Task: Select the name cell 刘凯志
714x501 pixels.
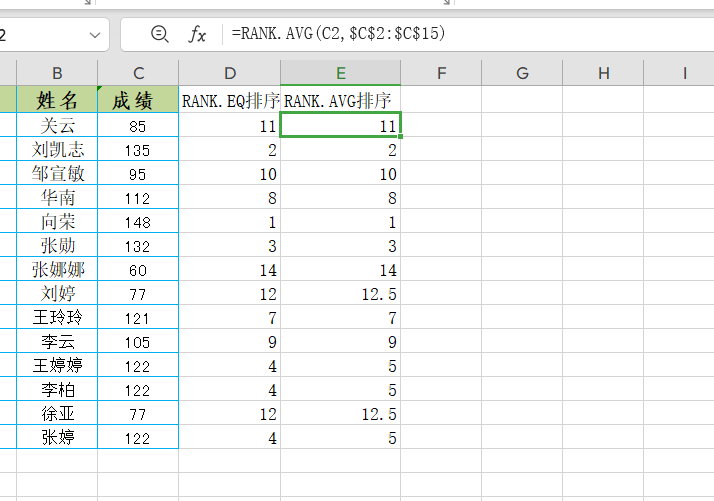Action: [x=57, y=149]
